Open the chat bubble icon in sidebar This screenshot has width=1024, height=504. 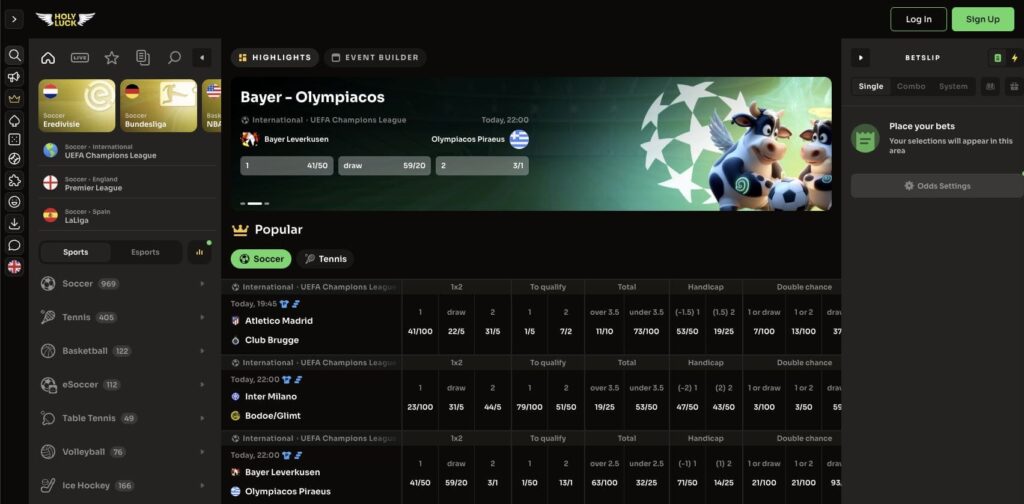coord(14,245)
